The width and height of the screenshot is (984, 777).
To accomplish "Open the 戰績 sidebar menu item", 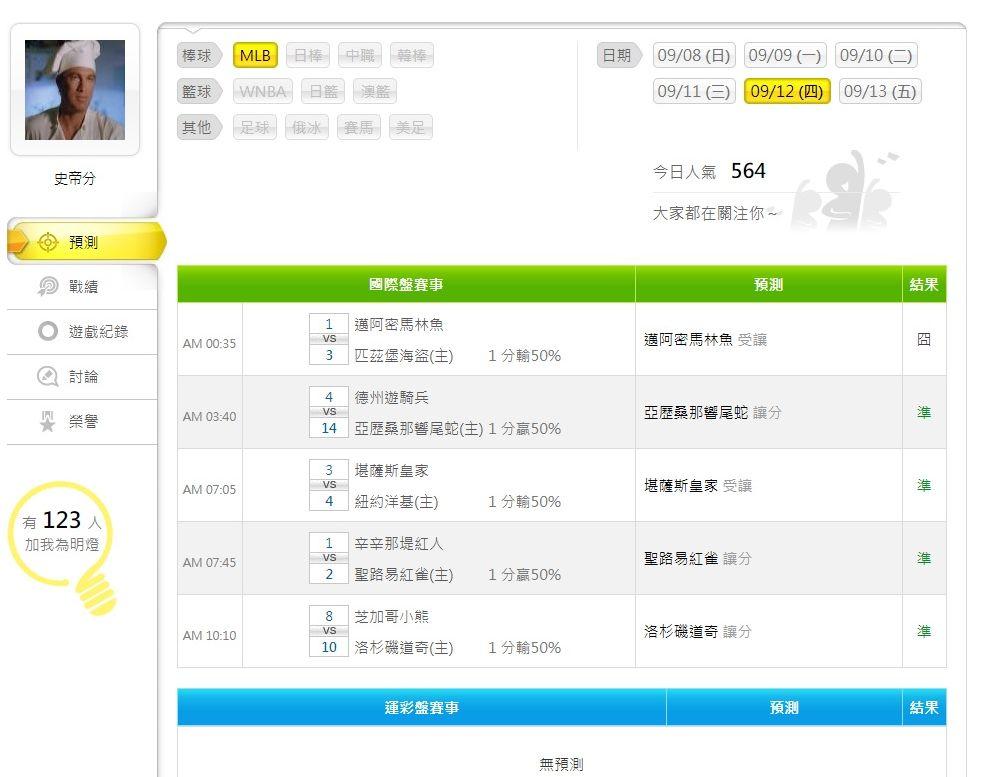I will tap(82, 286).
